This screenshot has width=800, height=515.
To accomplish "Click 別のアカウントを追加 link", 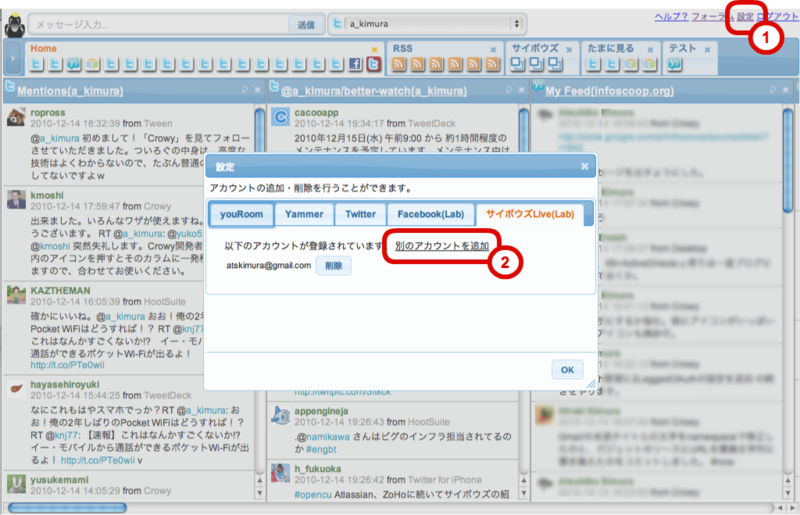I will (442, 246).
